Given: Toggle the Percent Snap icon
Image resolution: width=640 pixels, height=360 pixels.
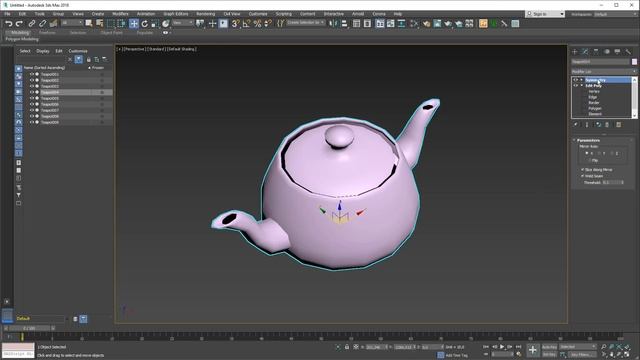Looking at the screenshot, I should coord(257,24).
